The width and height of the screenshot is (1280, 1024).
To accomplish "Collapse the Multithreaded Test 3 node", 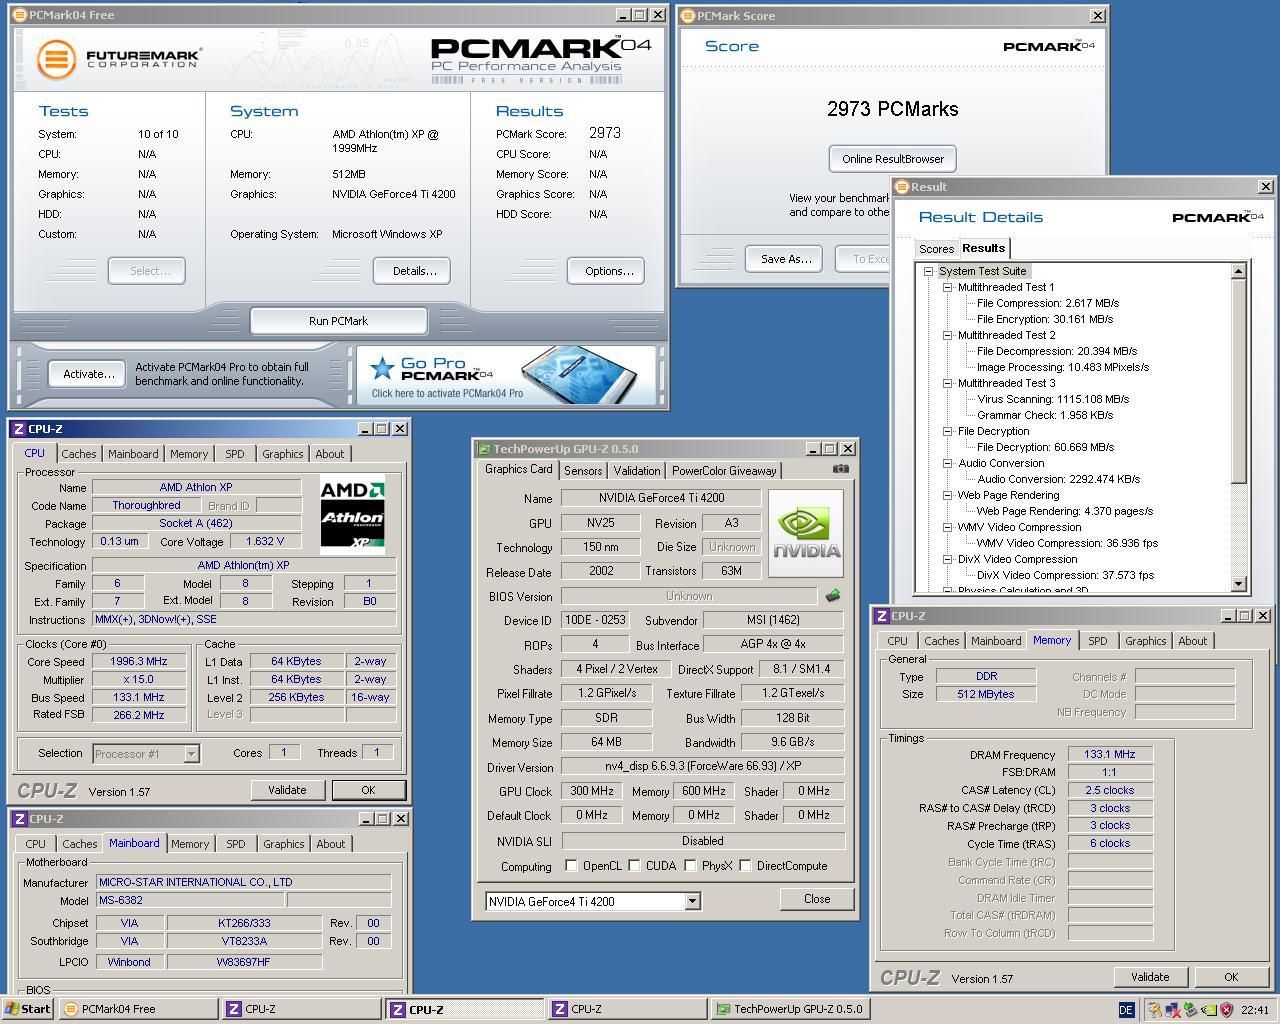I will click(x=947, y=383).
